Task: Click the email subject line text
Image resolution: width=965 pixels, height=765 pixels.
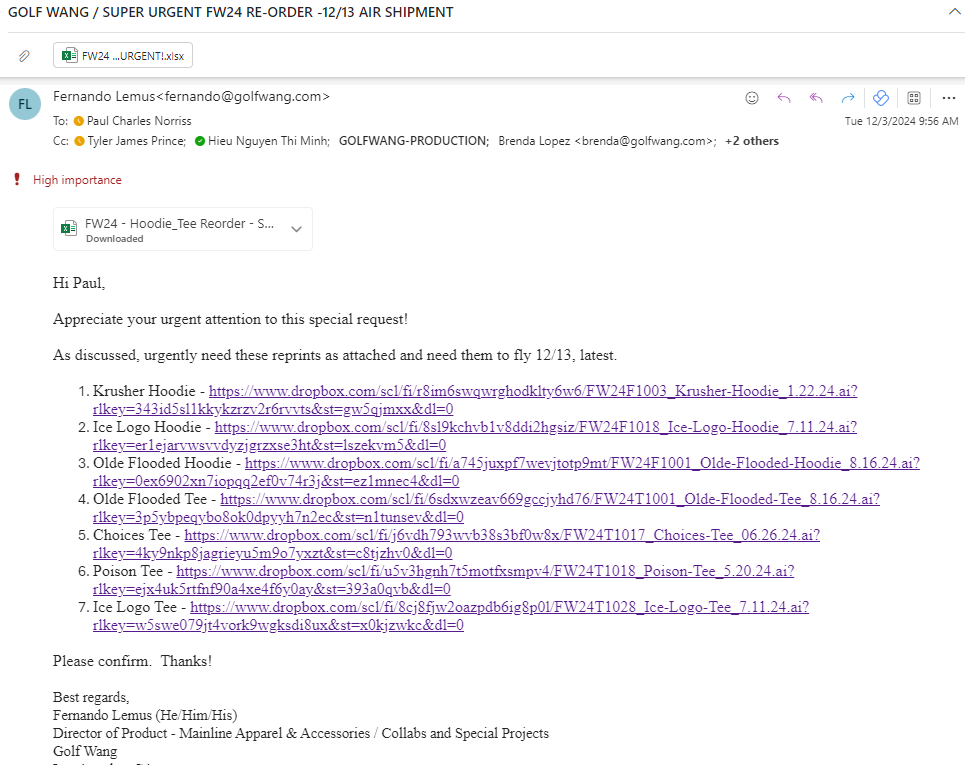Action: click(x=231, y=12)
